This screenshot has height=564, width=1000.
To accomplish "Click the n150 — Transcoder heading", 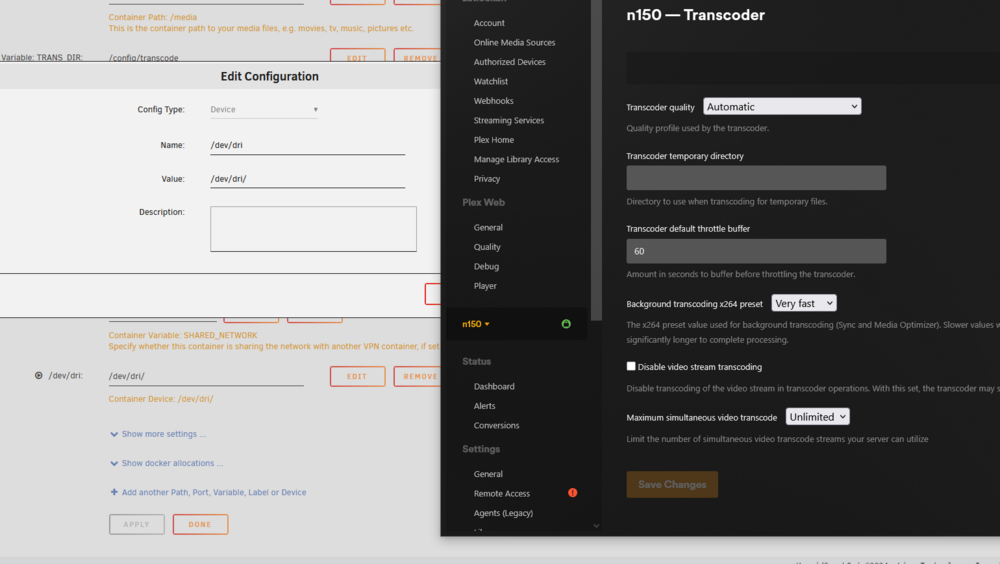I will tap(695, 15).
